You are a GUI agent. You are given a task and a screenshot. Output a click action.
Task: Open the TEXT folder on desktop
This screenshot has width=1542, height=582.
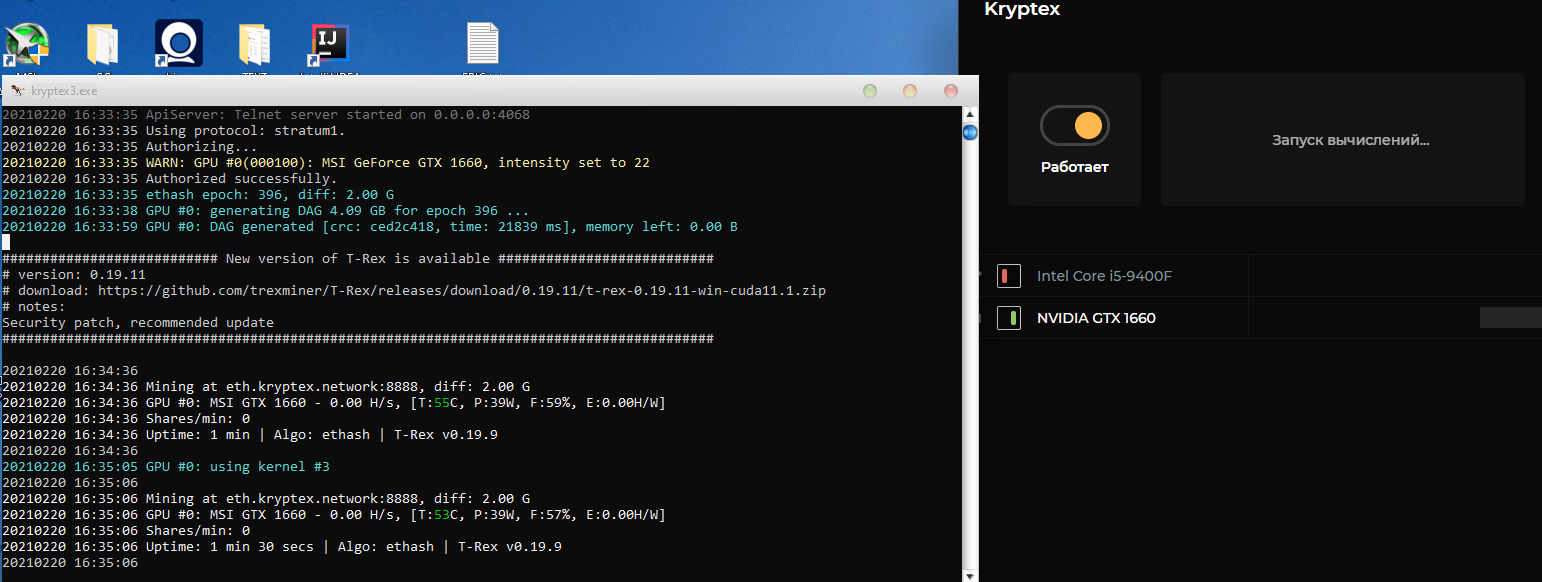[254, 45]
